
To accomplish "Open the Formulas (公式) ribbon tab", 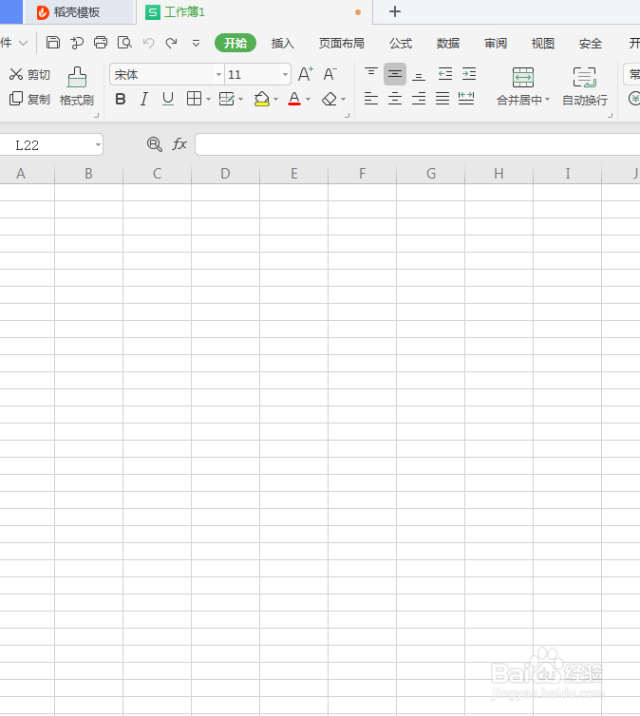I will coord(401,43).
